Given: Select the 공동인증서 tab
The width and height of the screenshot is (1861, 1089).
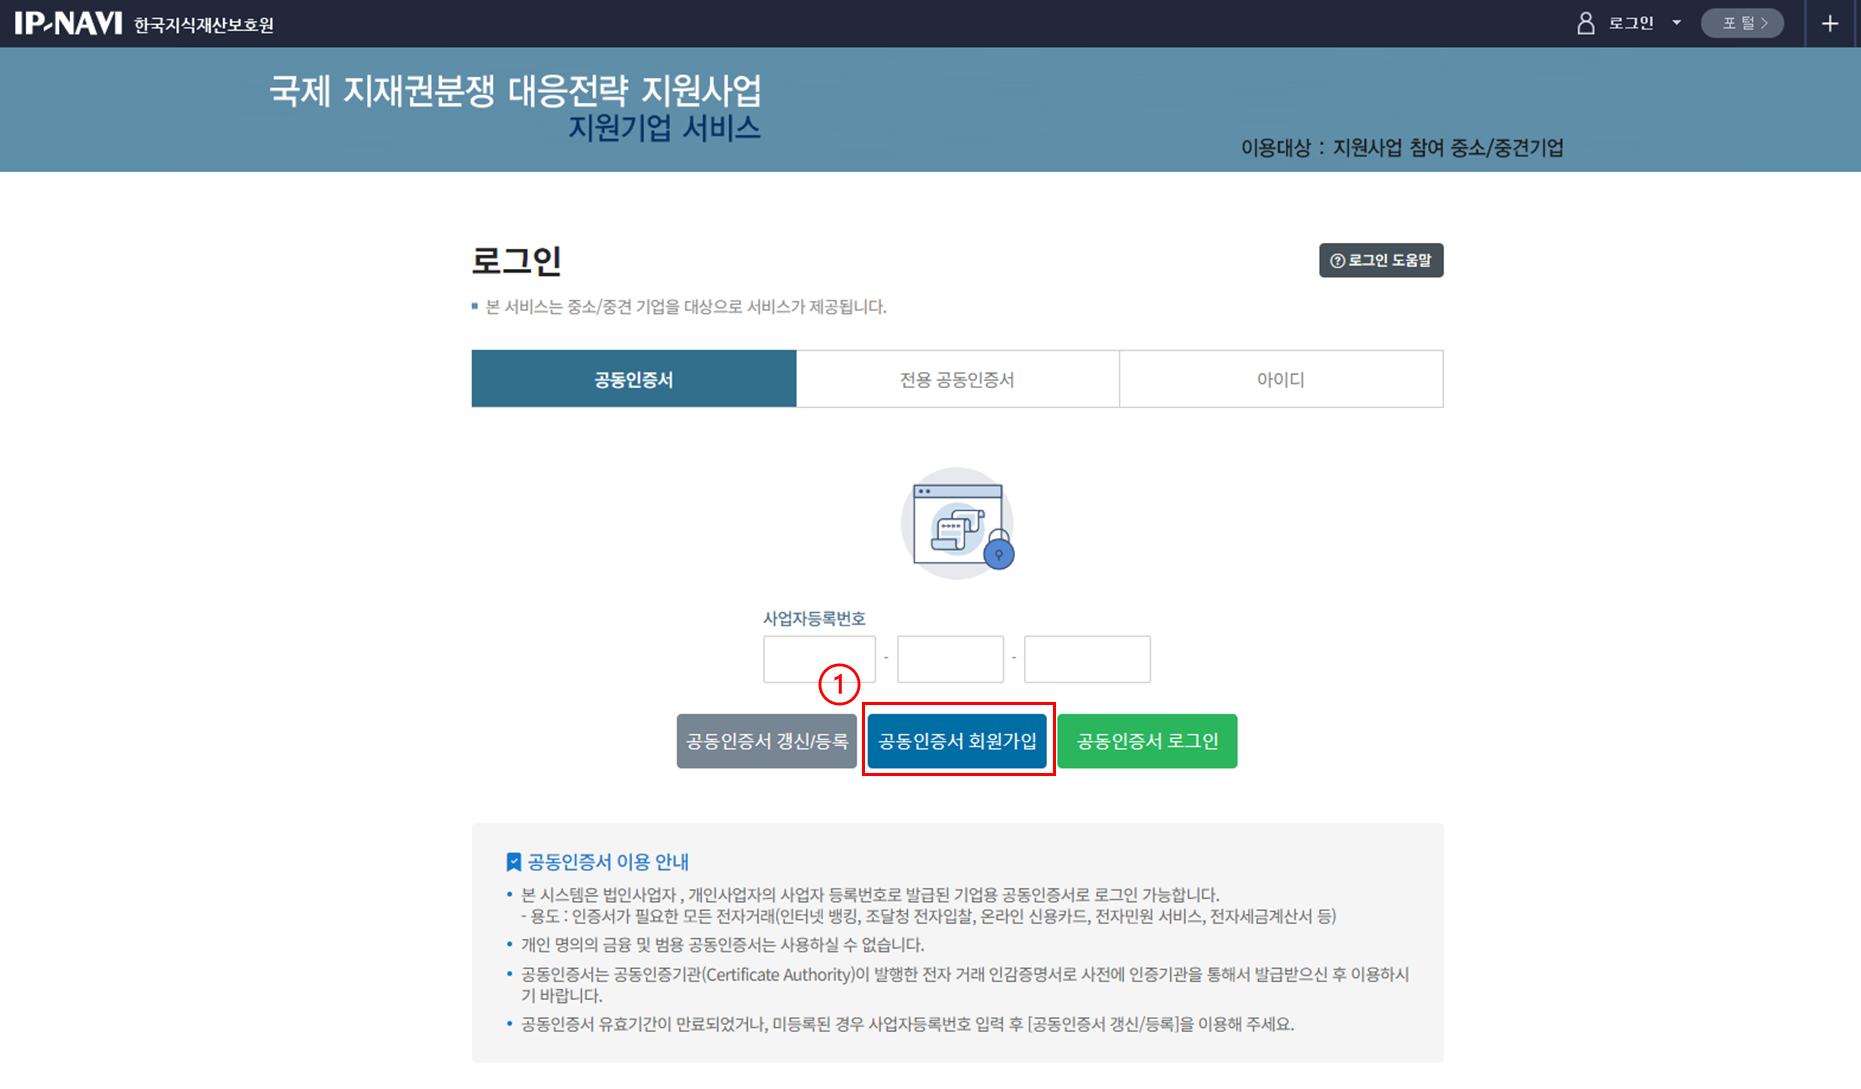Looking at the screenshot, I should [x=633, y=379].
